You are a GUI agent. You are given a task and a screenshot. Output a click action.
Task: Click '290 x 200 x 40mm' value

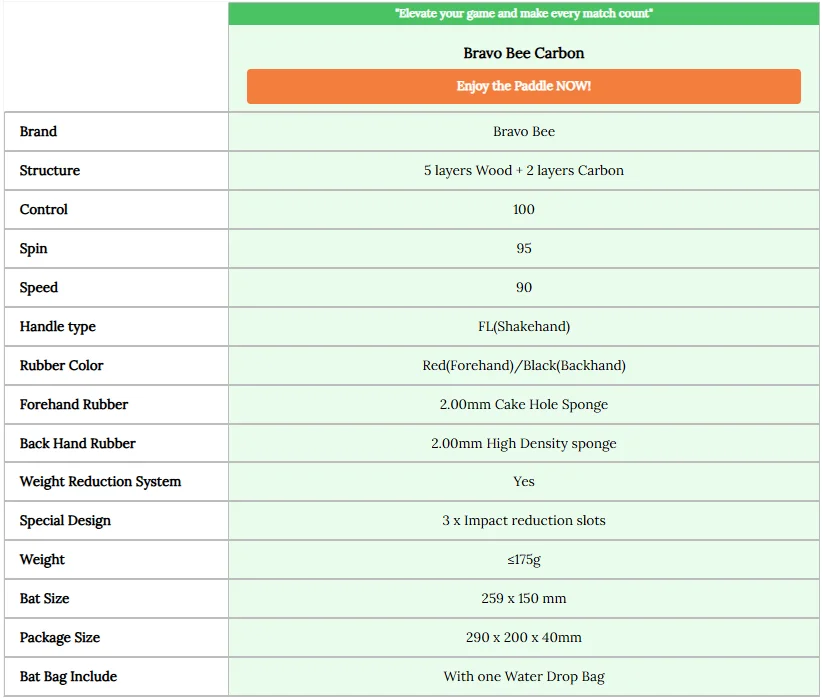click(x=524, y=637)
